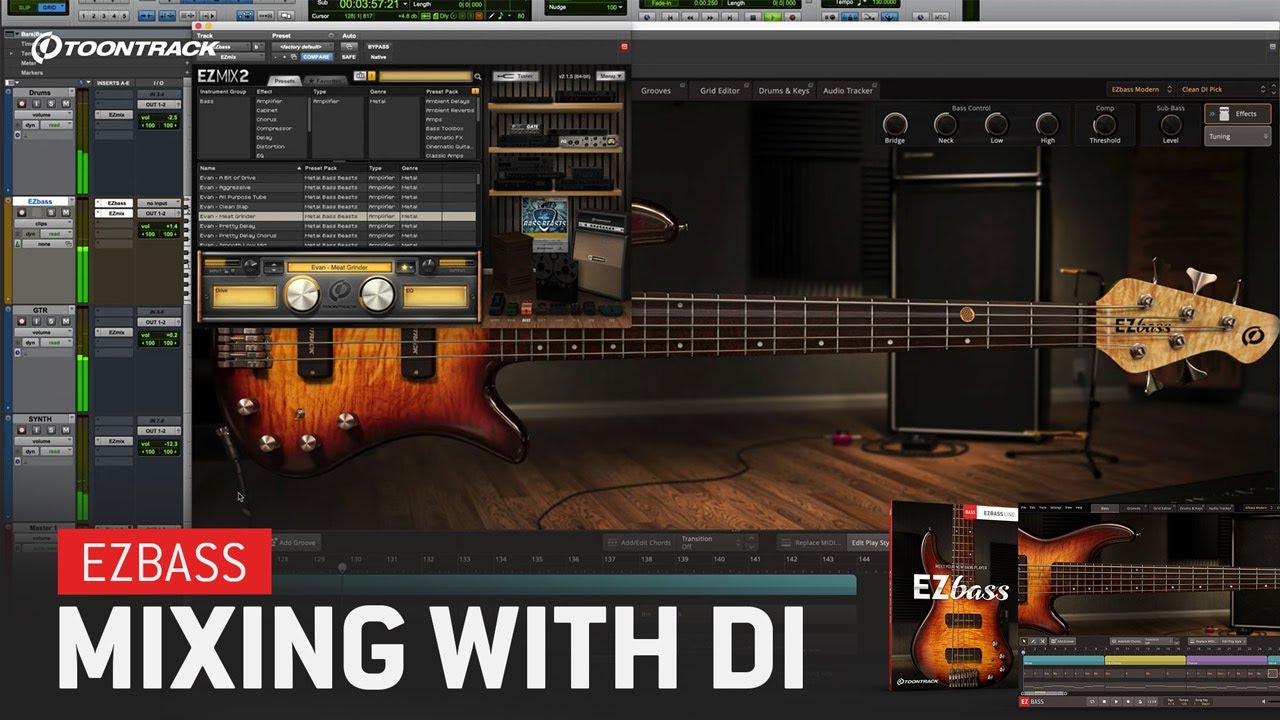Viewport: 1280px width, 720px height.
Task: Mute the Drums track
Action: [66, 104]
